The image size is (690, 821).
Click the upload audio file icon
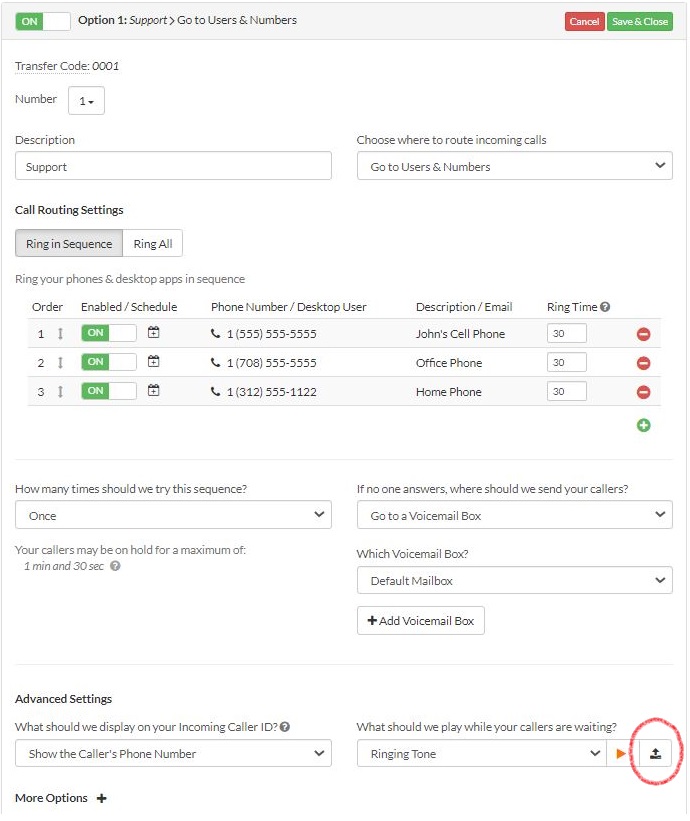[x=655, y=754]
